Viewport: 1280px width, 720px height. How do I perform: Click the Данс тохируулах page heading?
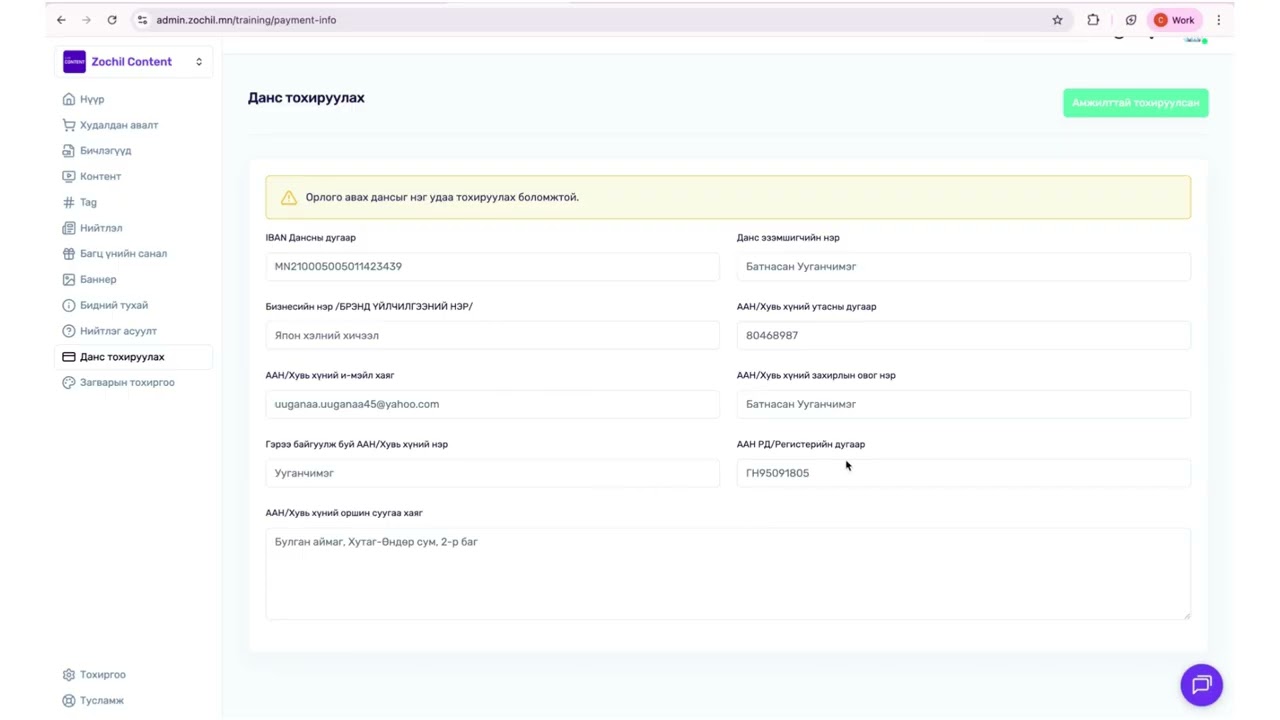[306, 98]
